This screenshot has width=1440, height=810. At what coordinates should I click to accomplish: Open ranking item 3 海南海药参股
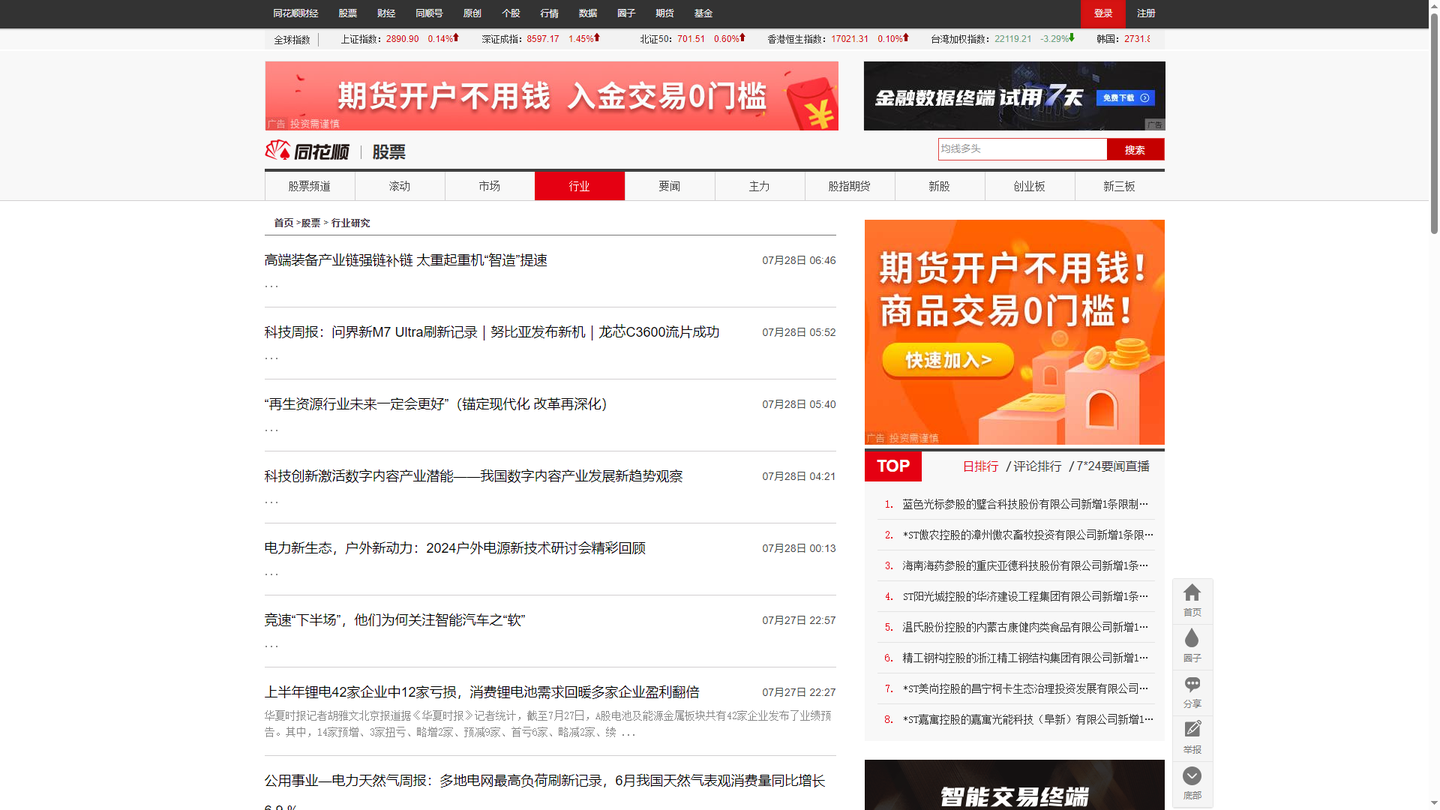1025,566
